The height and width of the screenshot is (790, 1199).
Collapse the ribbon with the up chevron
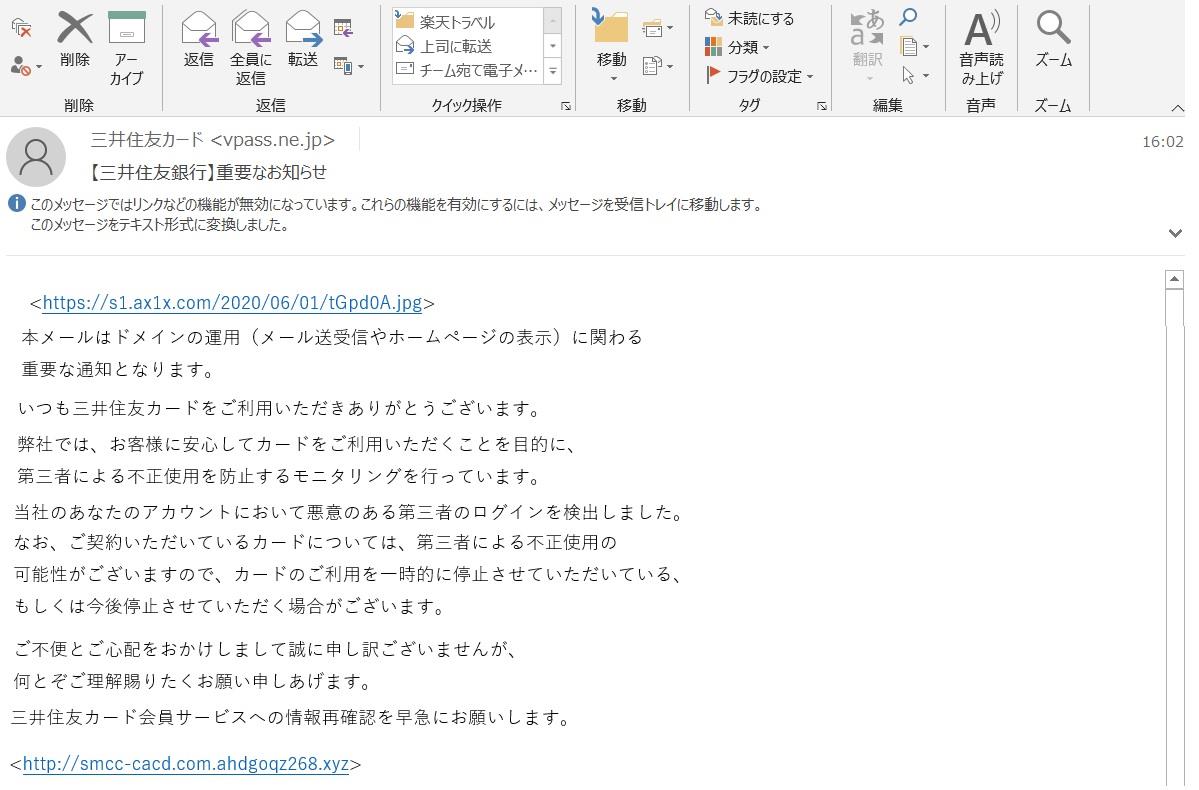(1178, 109)
